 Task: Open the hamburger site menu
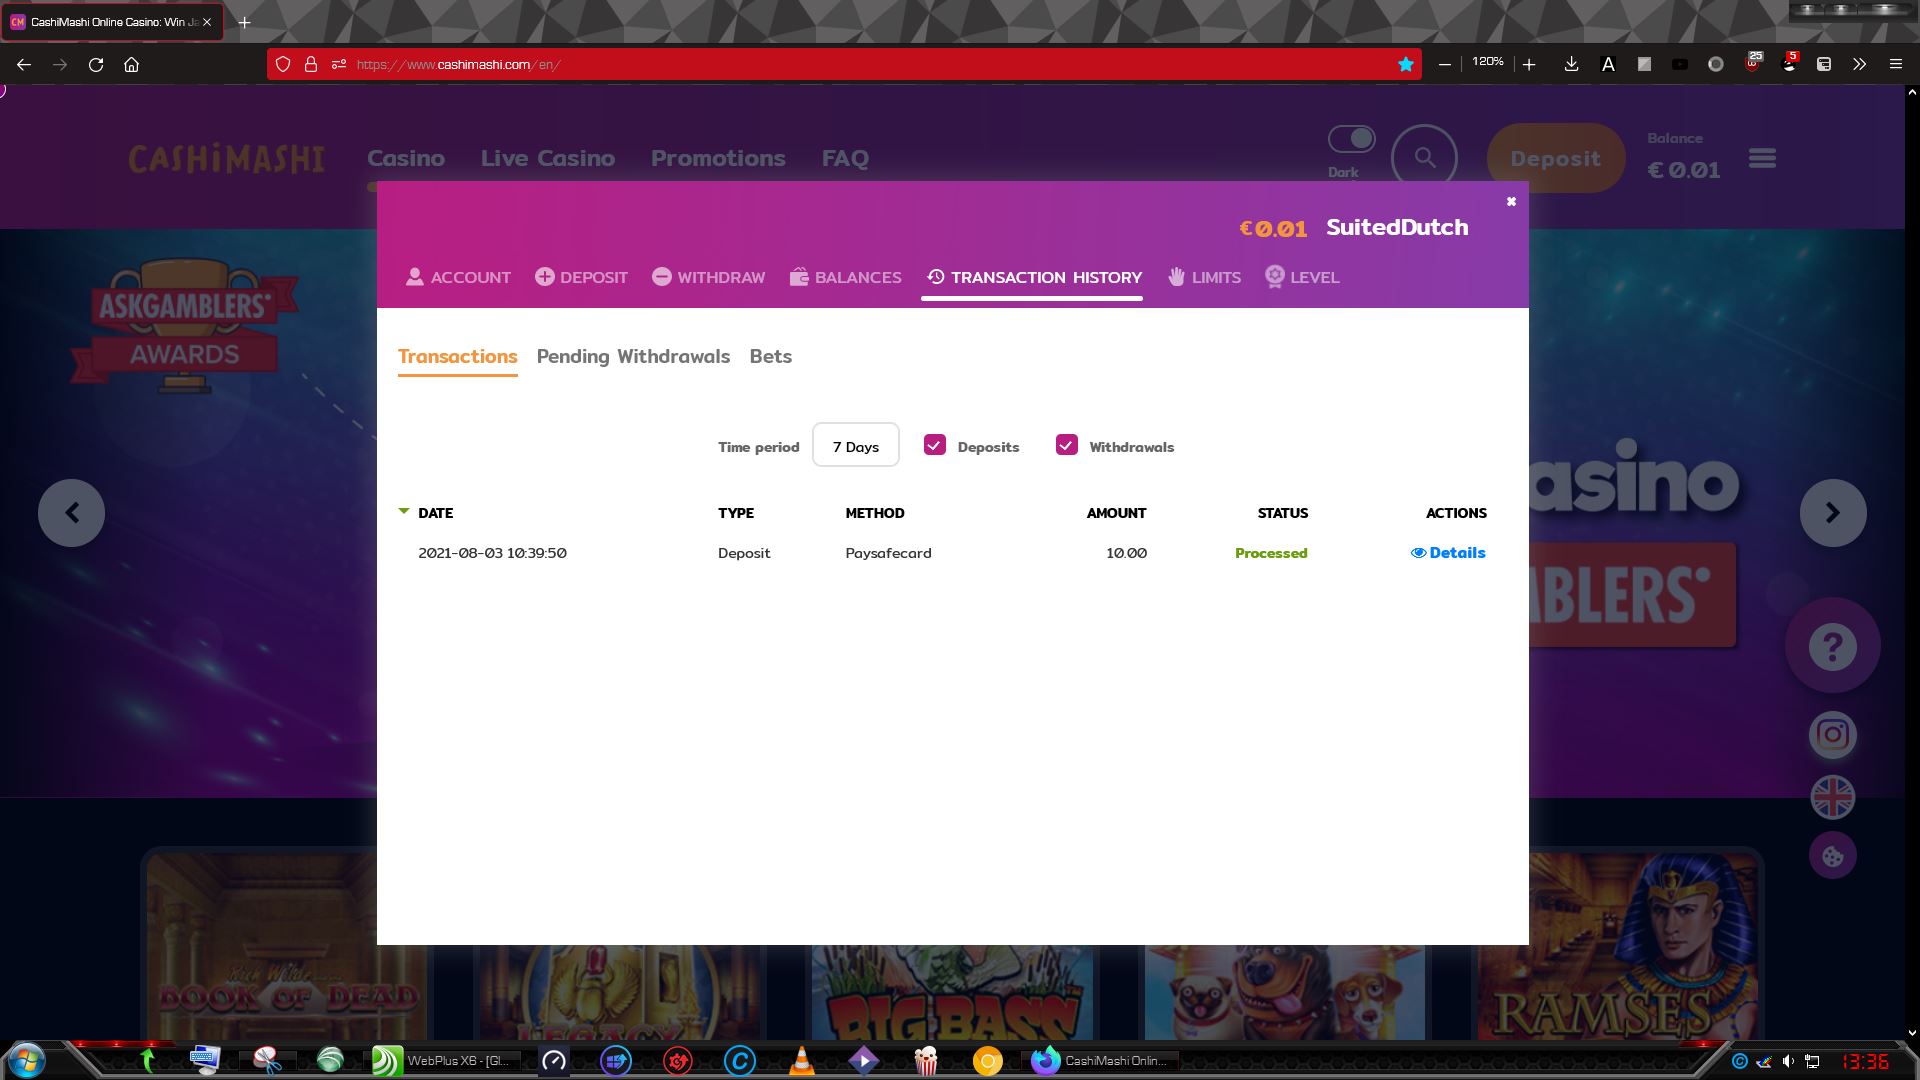[1762, 158]
